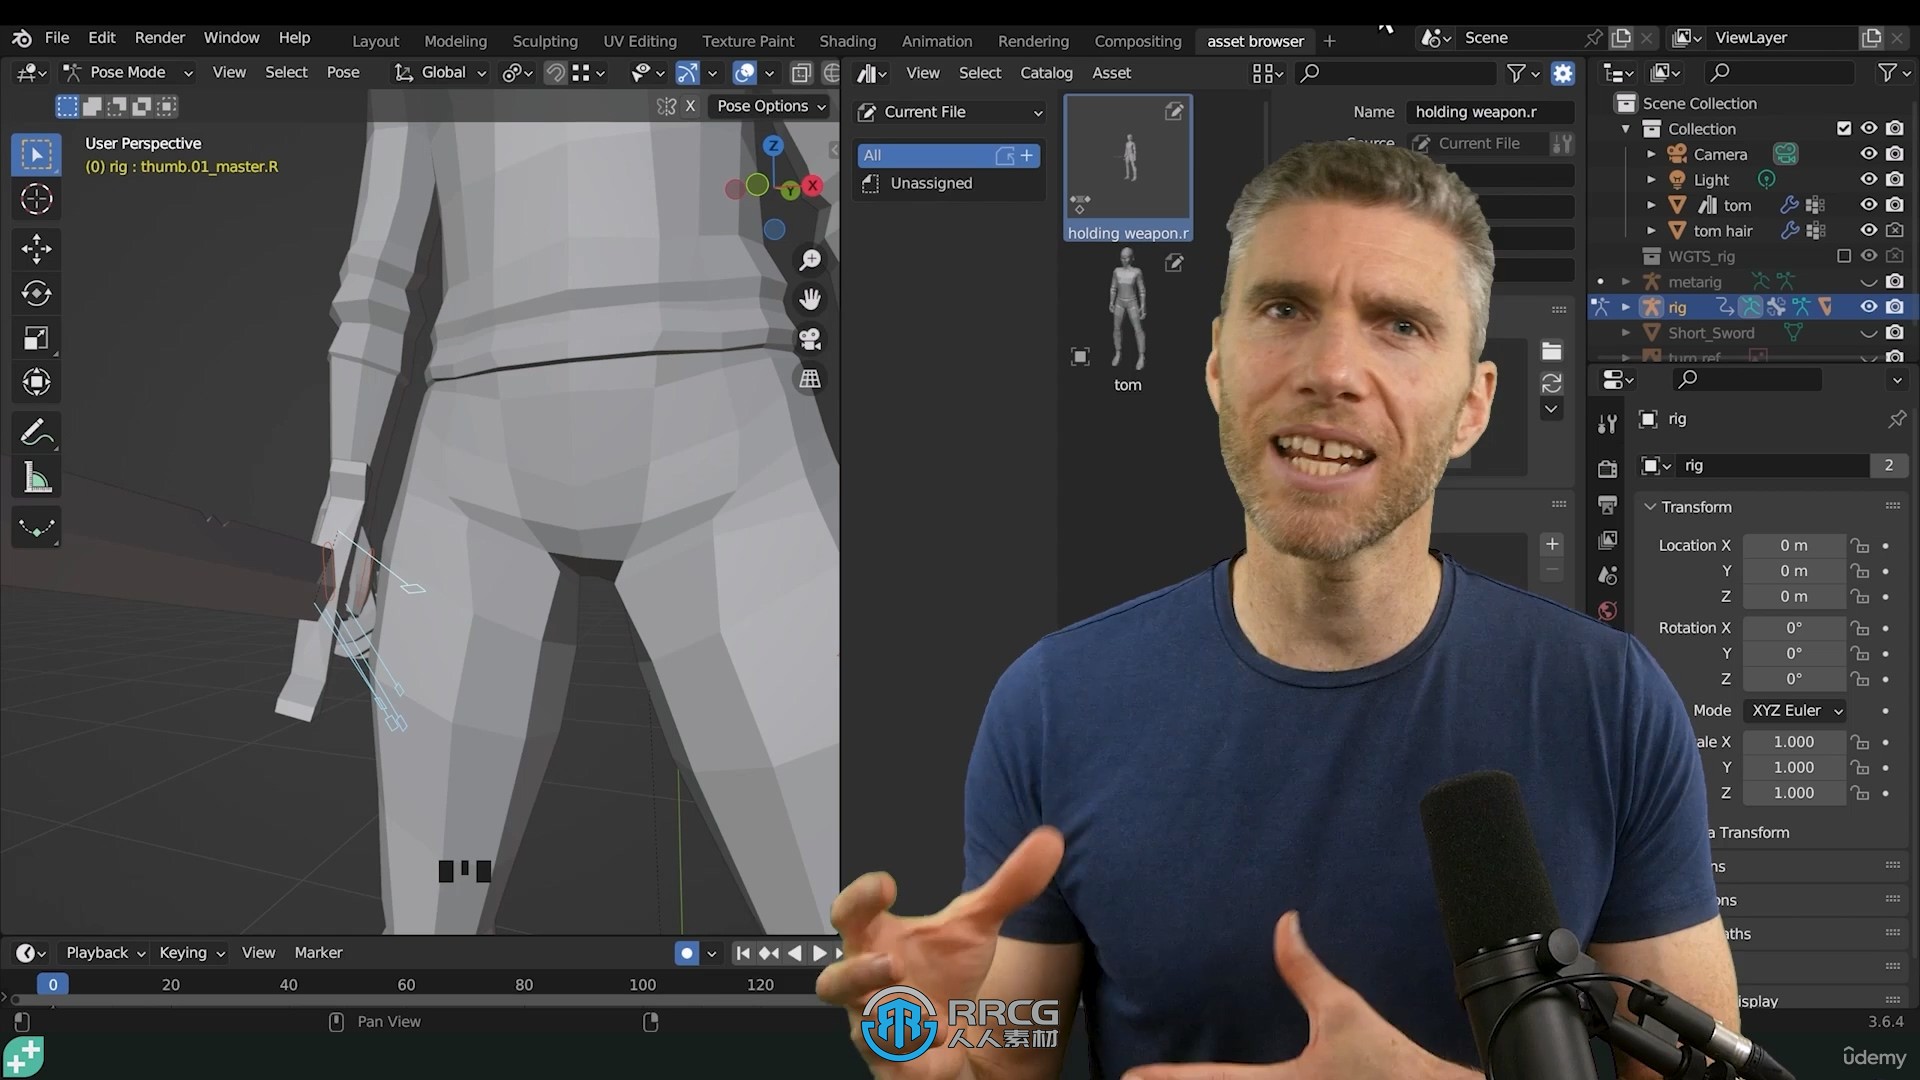Image resolution: width=1920 pixels, height=1080 pixels.
Task: Open asset browser settings gear icon
Action: coord(1563,73)
